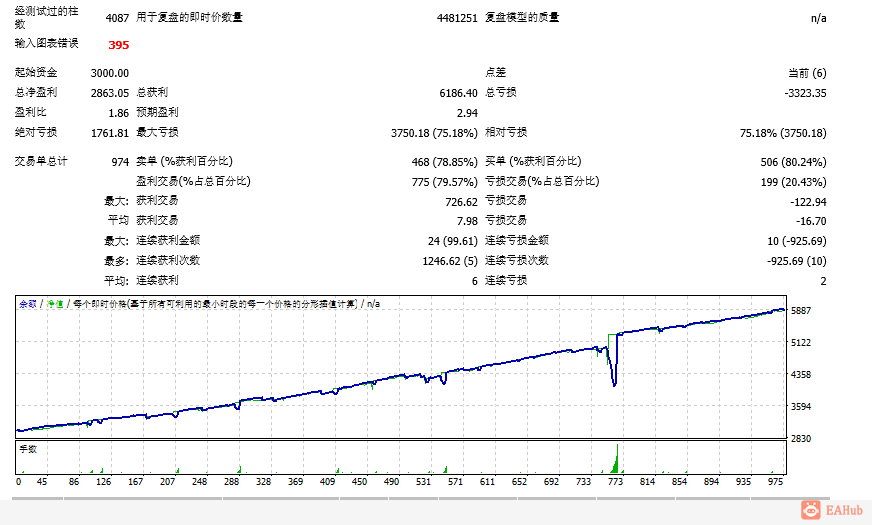Viewport: 872px width, 525px height.
Task: Select the 输入图表错误 label
Action: coord(47,43)
